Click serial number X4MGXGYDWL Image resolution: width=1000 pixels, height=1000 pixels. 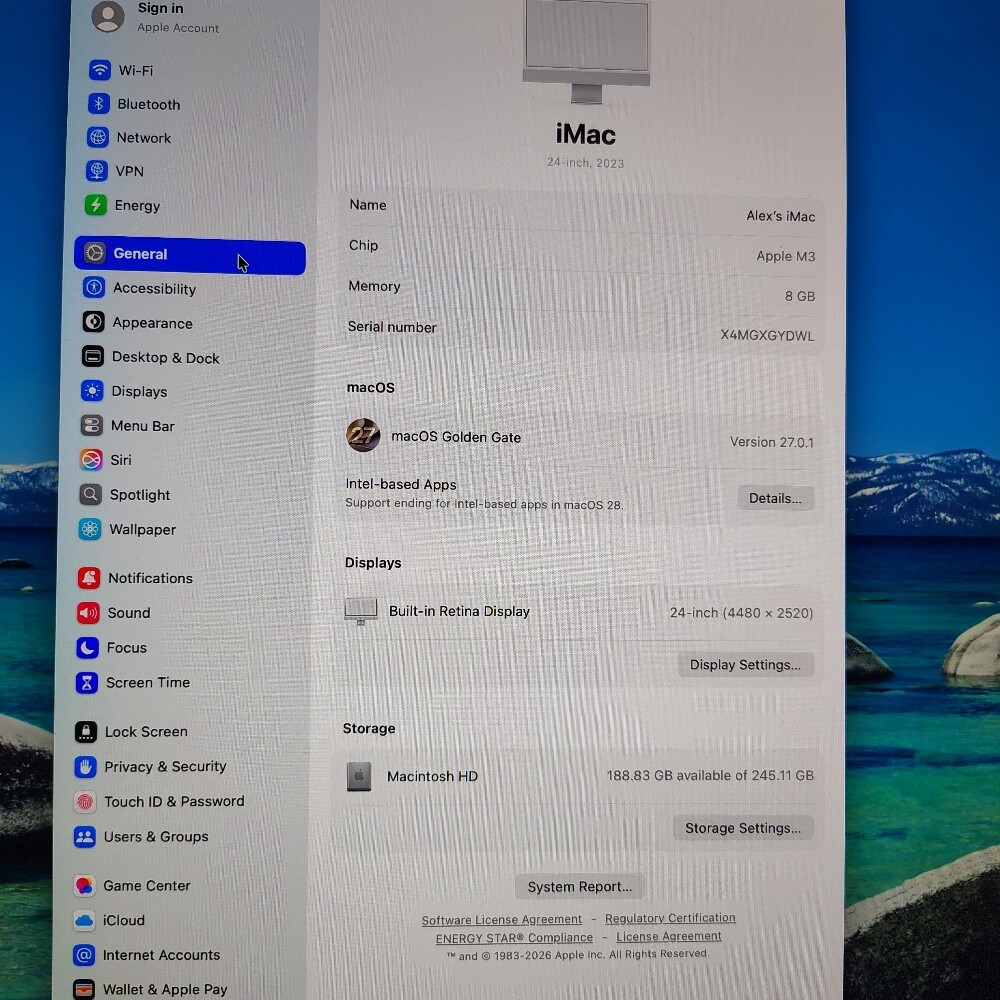point(767,335)
